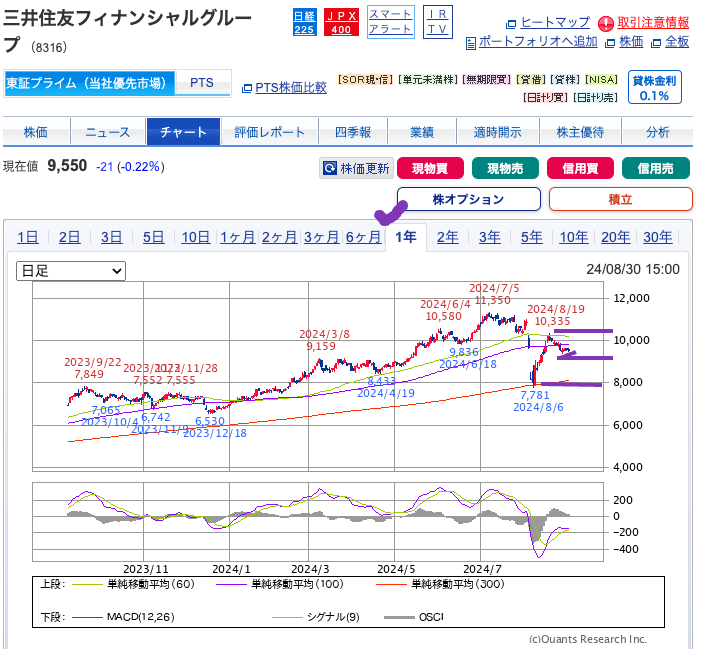Open the 四季報 tab
This screenshot has height=649, width=701.
pos(353,132)
